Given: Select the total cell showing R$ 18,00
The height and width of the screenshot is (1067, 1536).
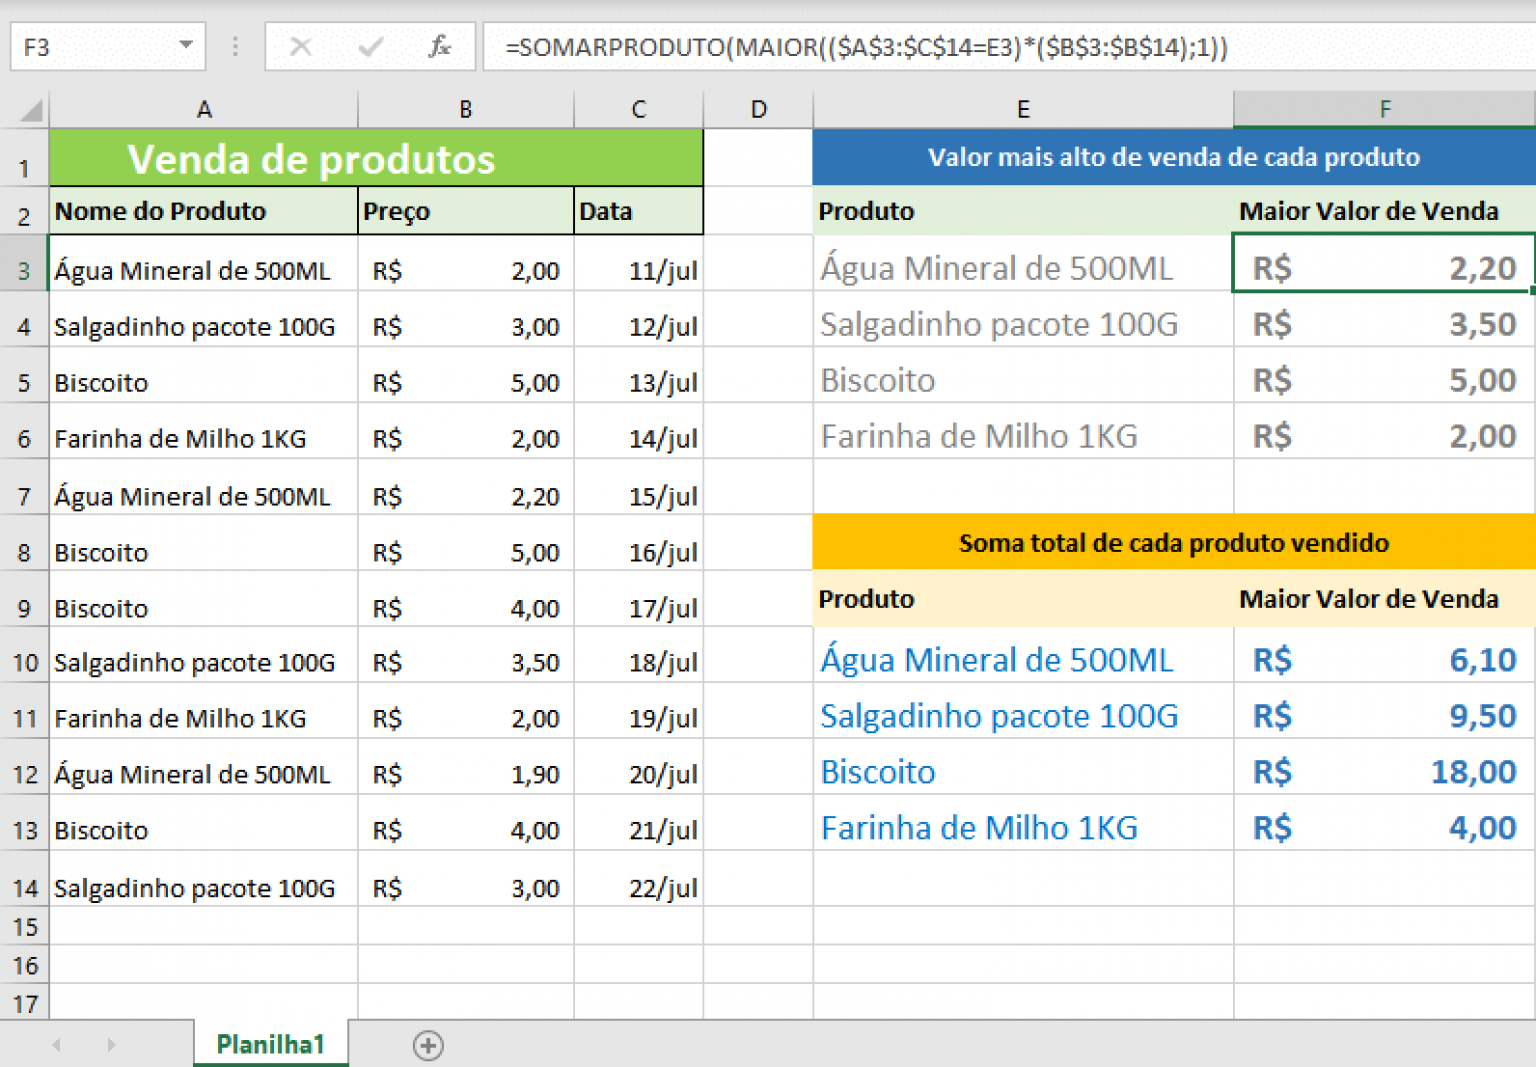Looking at the screenshot, I should (x=1384, y=768).
